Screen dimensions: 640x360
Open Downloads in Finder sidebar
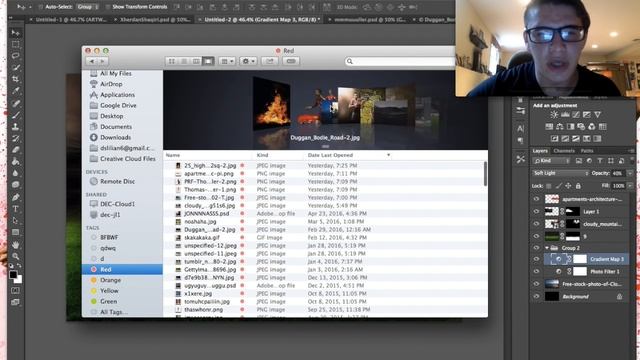[x=116, y=138]
